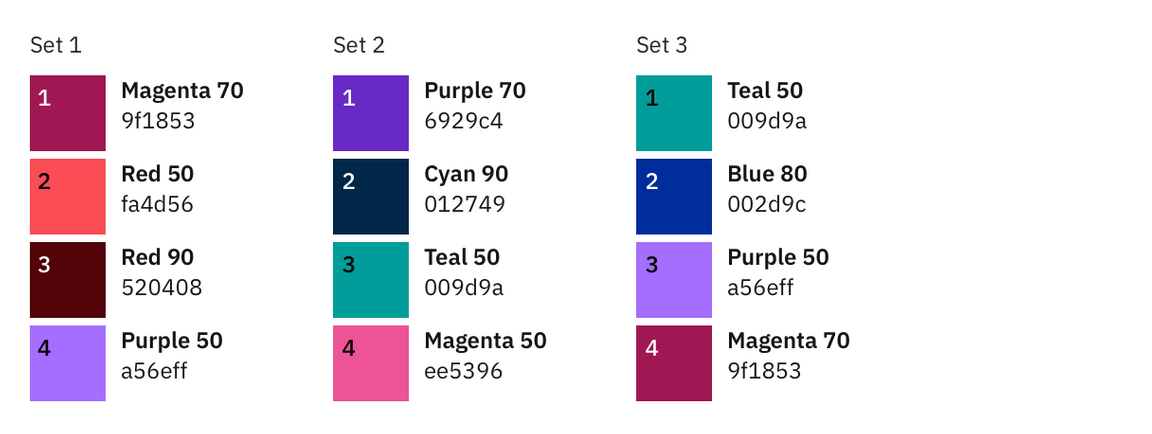Click the hex code ee5396

point(463,372)
